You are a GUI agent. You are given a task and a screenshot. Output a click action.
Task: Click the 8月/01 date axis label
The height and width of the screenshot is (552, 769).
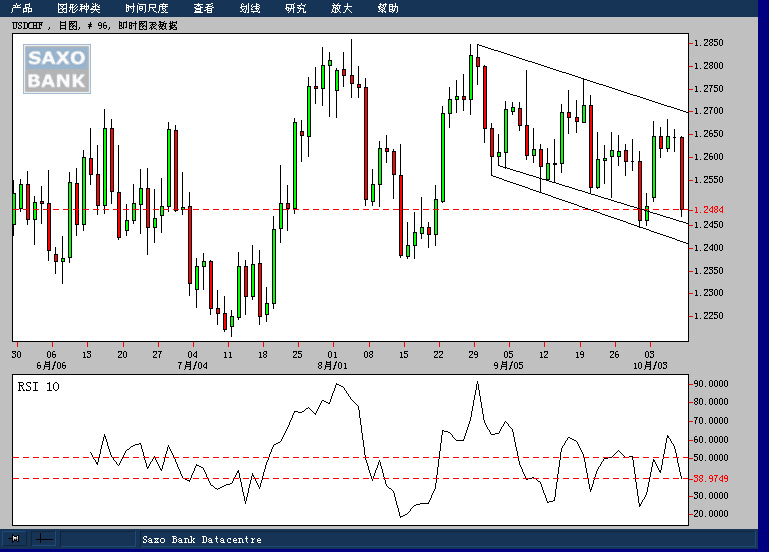click(333, 367)
